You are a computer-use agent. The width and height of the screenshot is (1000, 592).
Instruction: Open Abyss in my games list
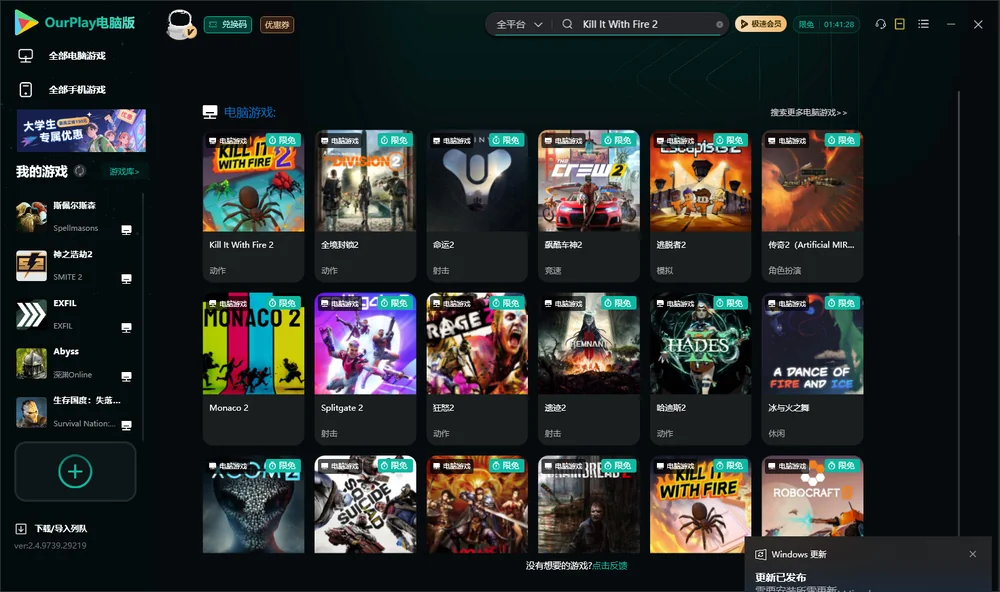tap(73, 363)
